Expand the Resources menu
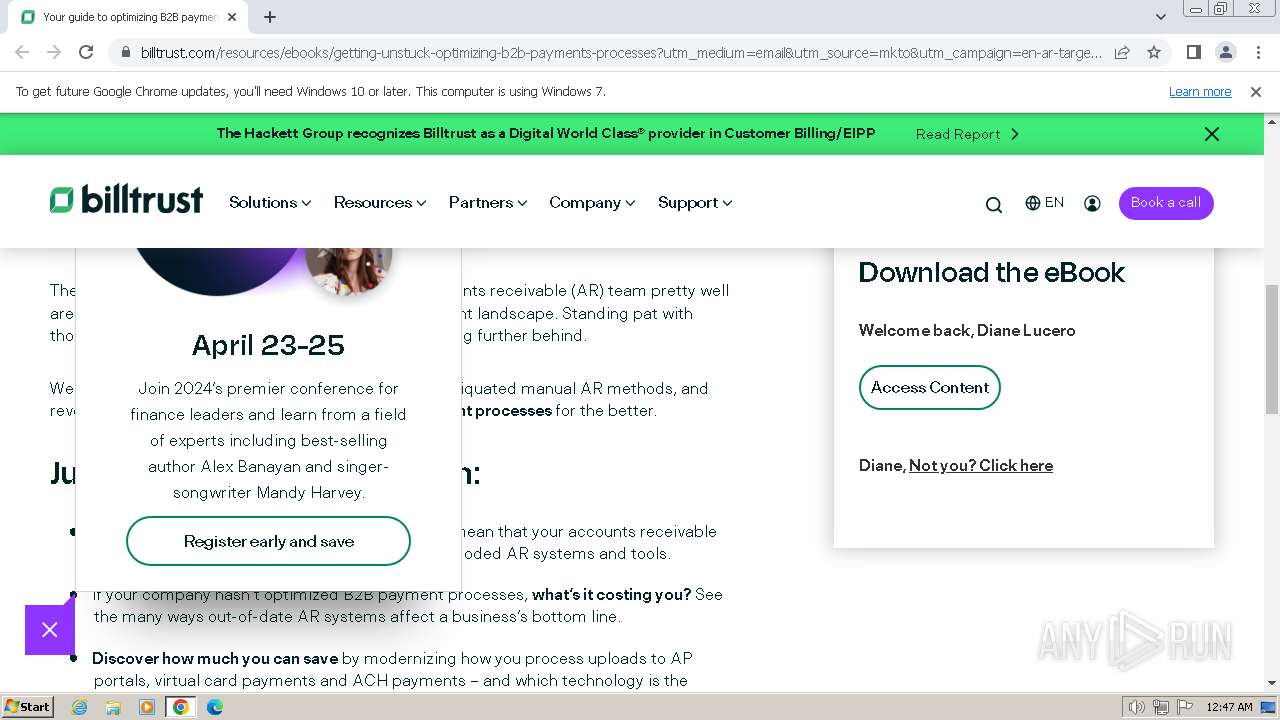 tap(380, 203)
